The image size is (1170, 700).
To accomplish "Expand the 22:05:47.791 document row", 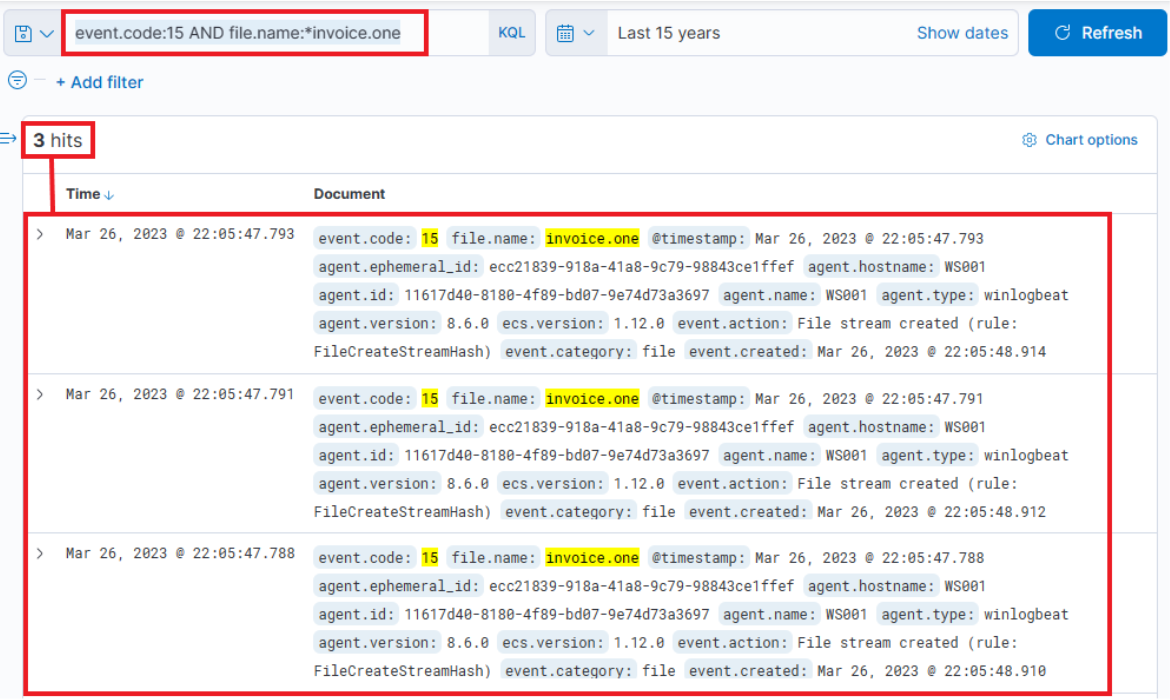I will click(x=40, y=394).
